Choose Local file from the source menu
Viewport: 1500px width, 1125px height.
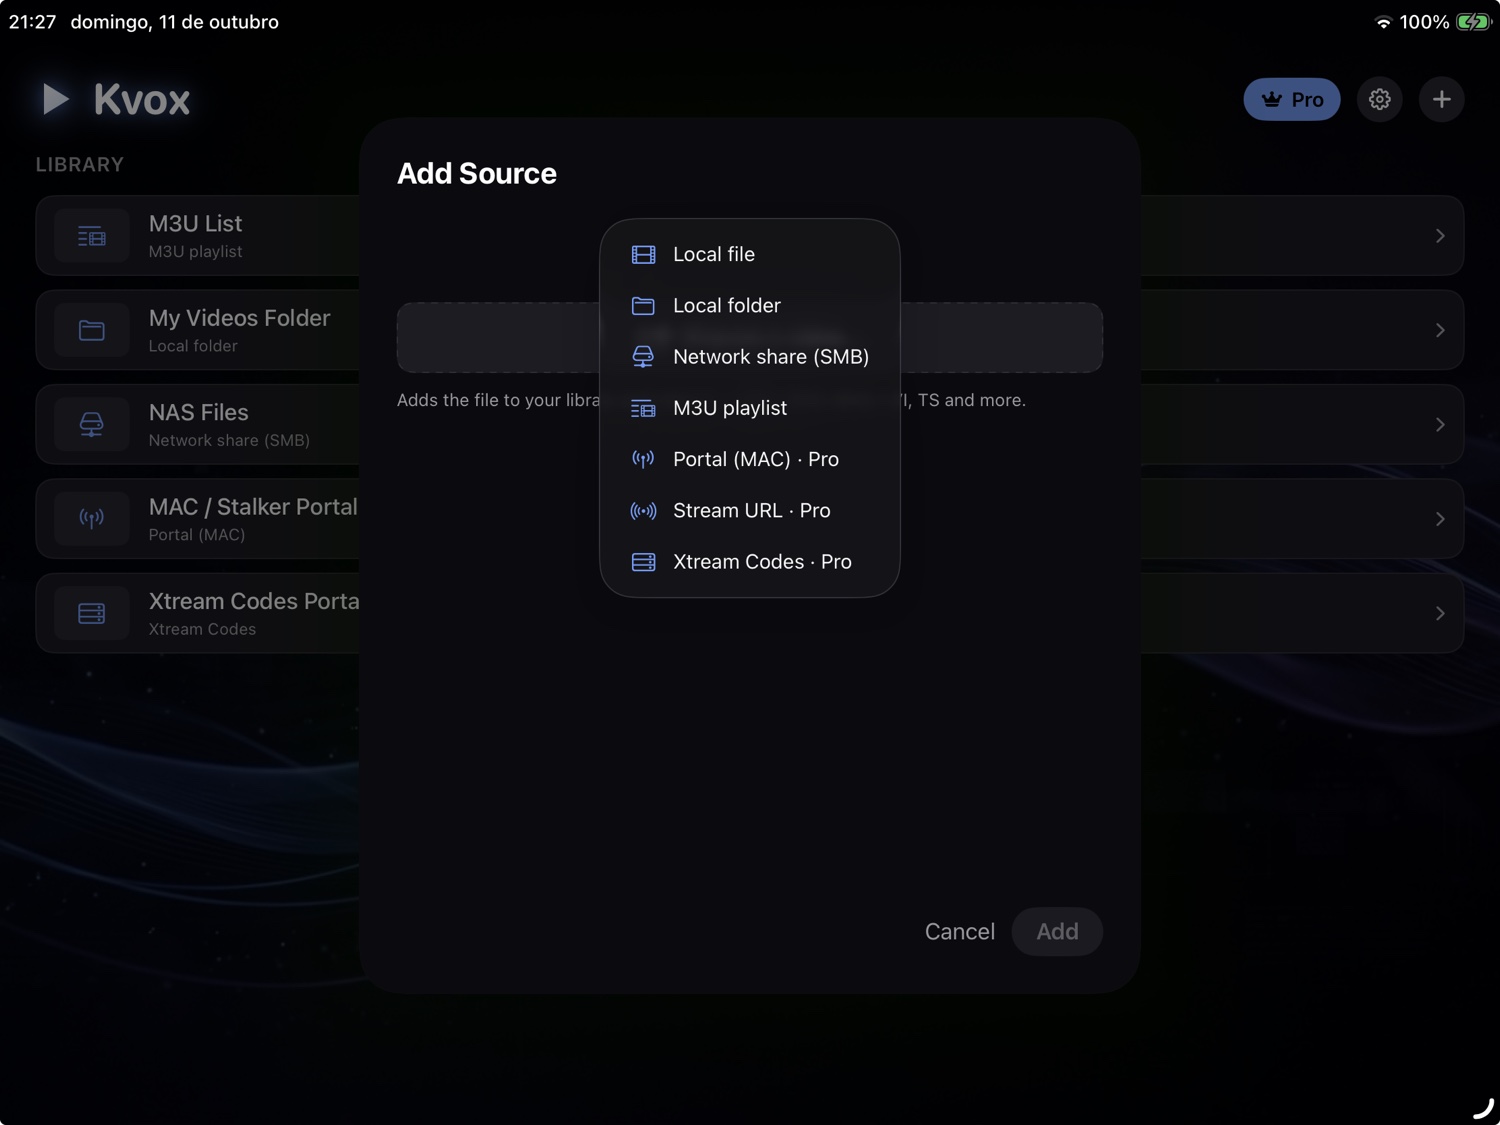[x=749, y=254]
